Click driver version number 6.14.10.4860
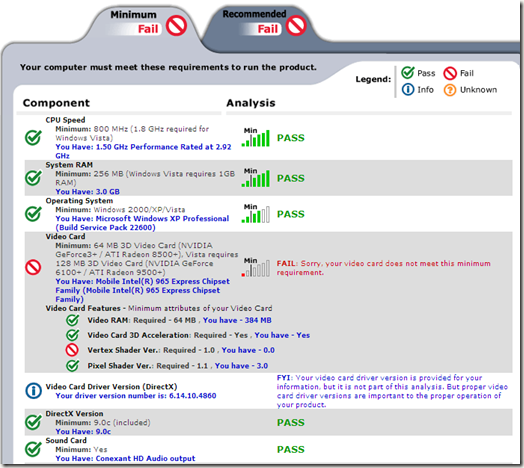 (x=192, y=396)
